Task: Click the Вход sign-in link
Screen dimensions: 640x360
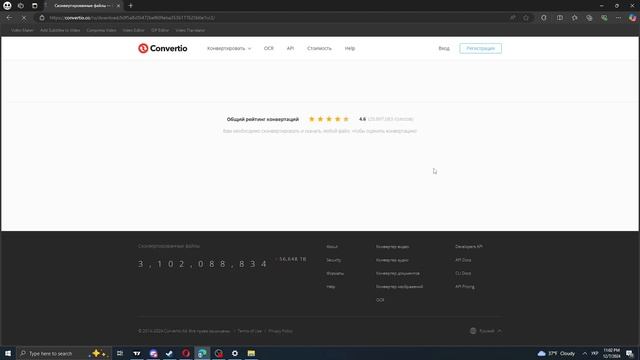Action: point(444,48)
